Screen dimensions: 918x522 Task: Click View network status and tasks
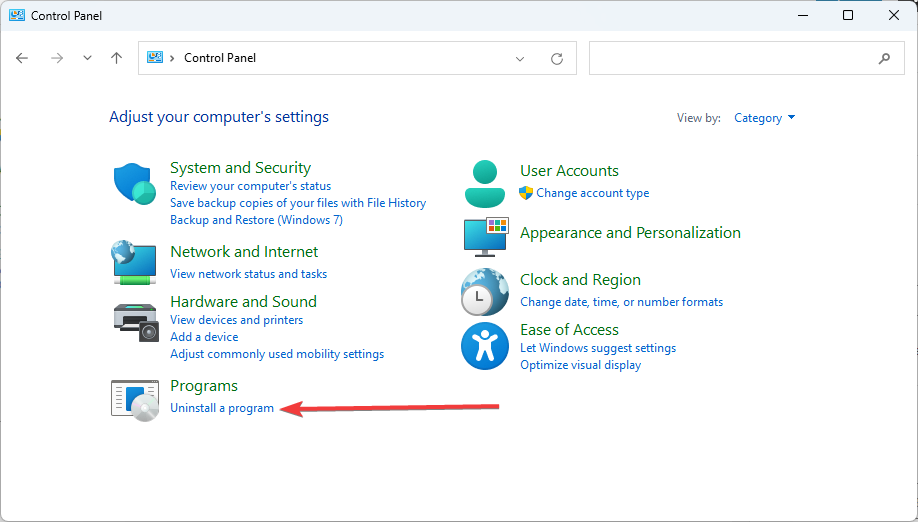click(x=248, y=273)
